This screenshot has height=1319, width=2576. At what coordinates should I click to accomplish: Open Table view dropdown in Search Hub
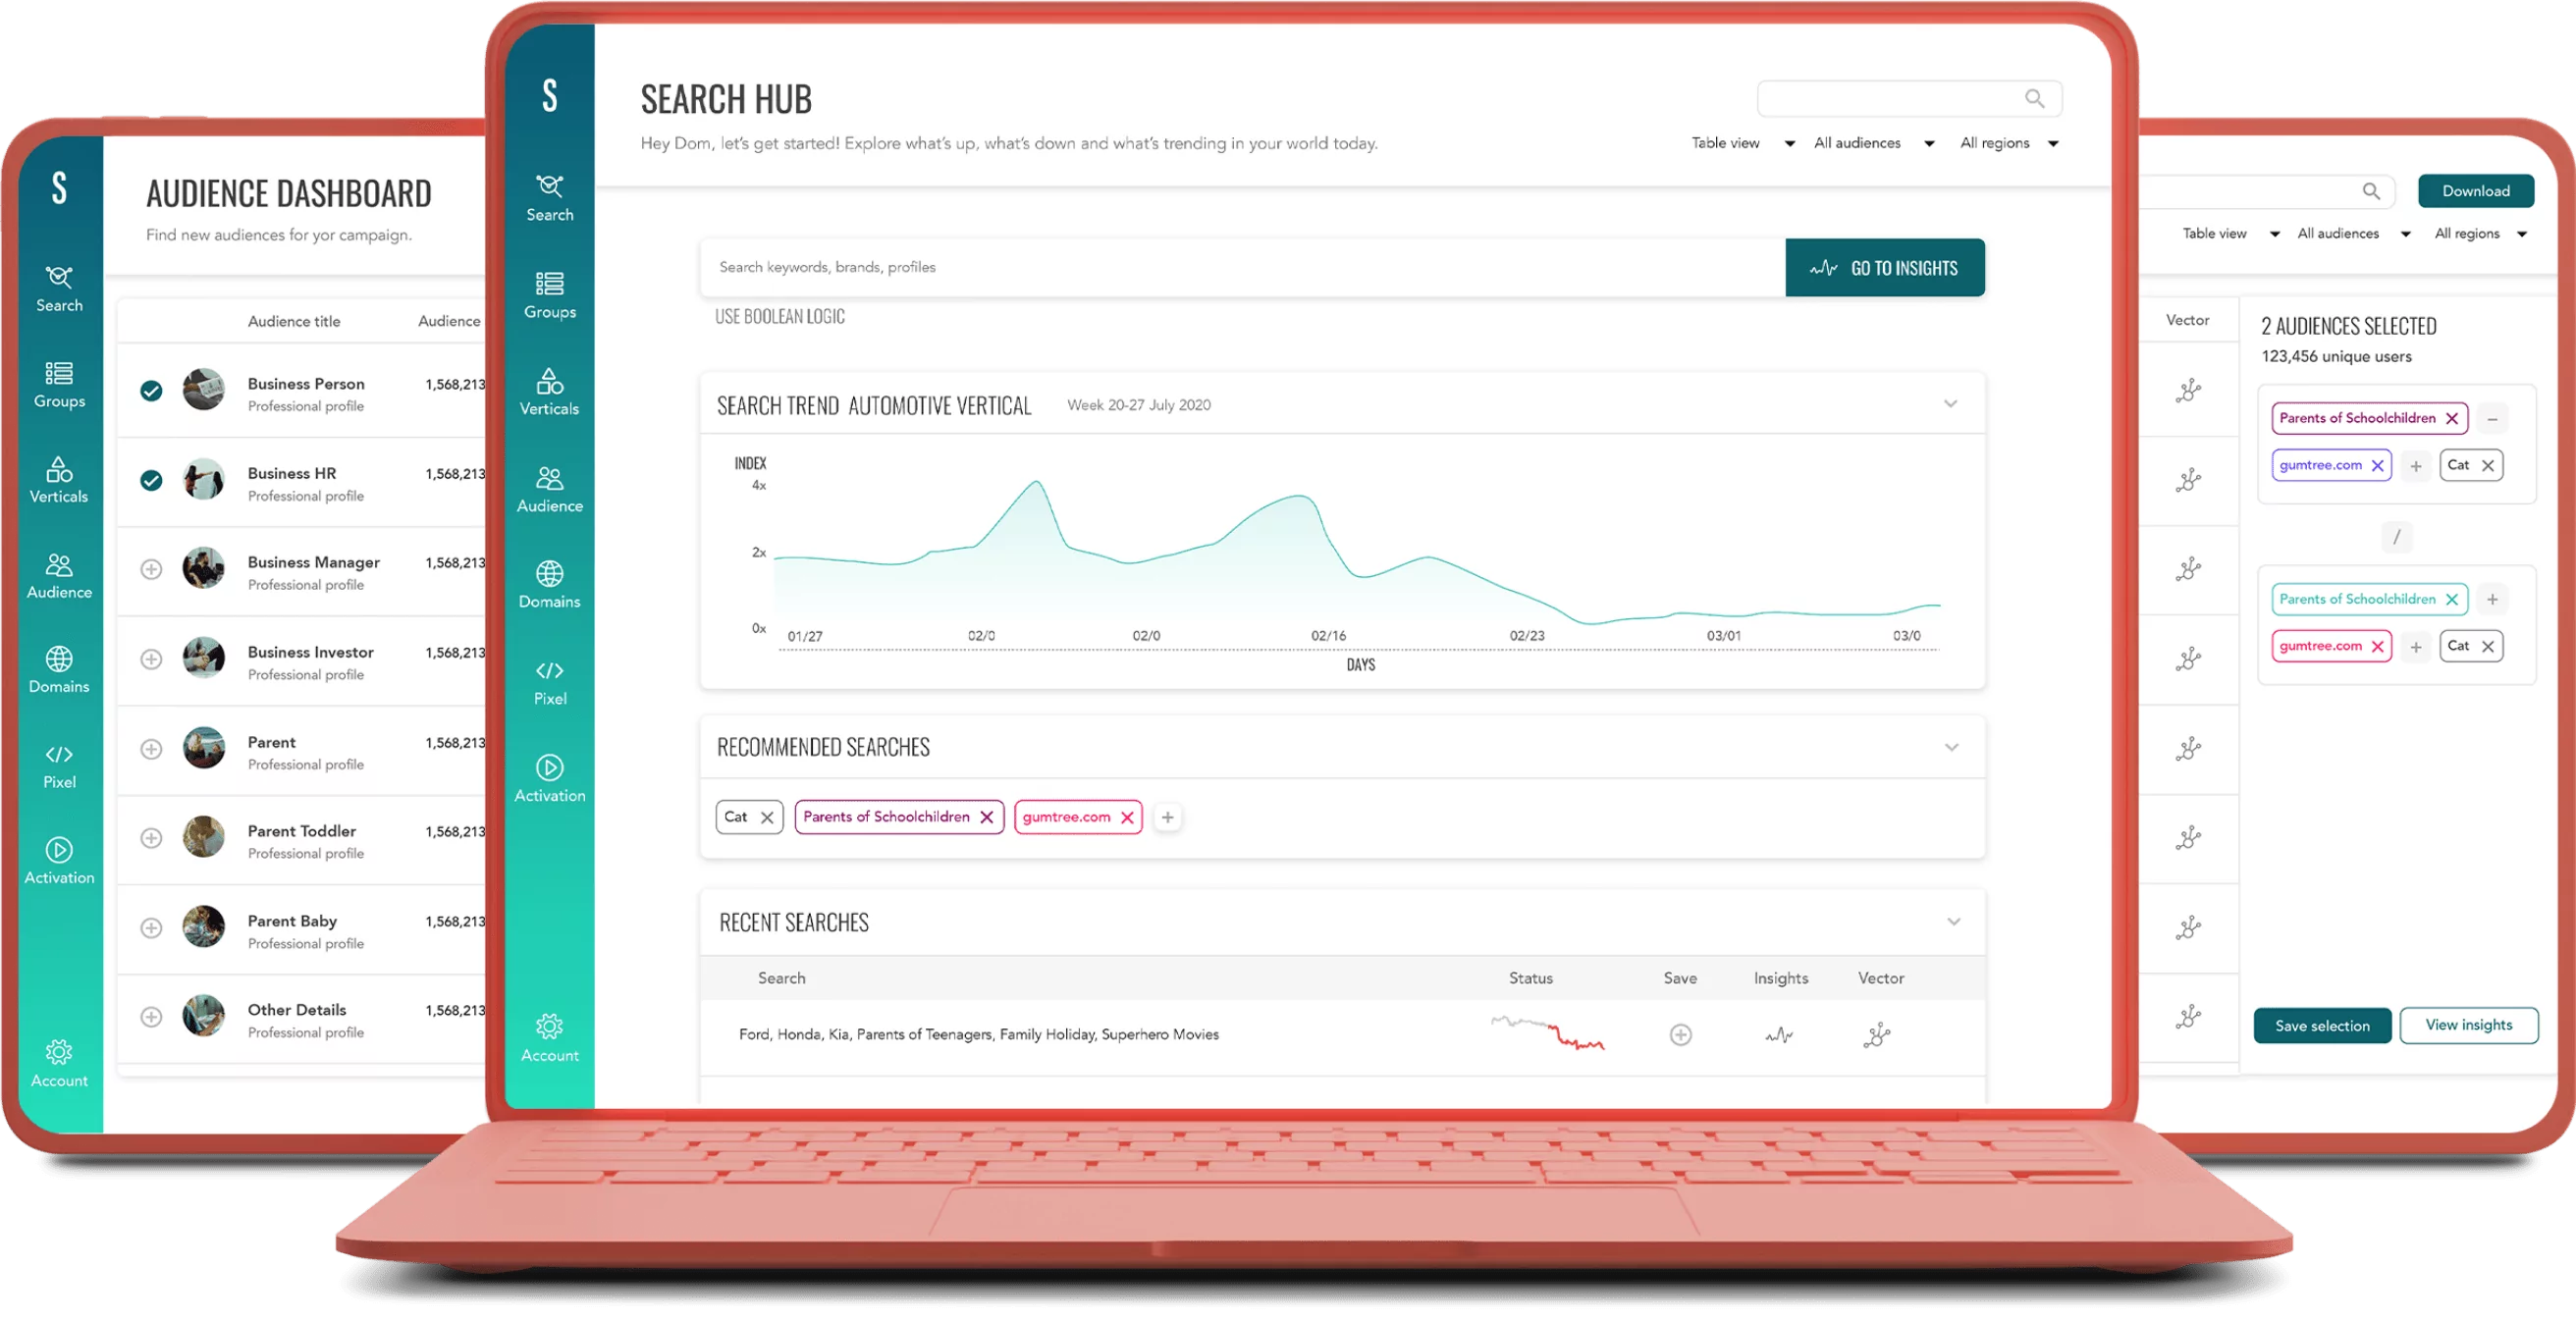1742,143
